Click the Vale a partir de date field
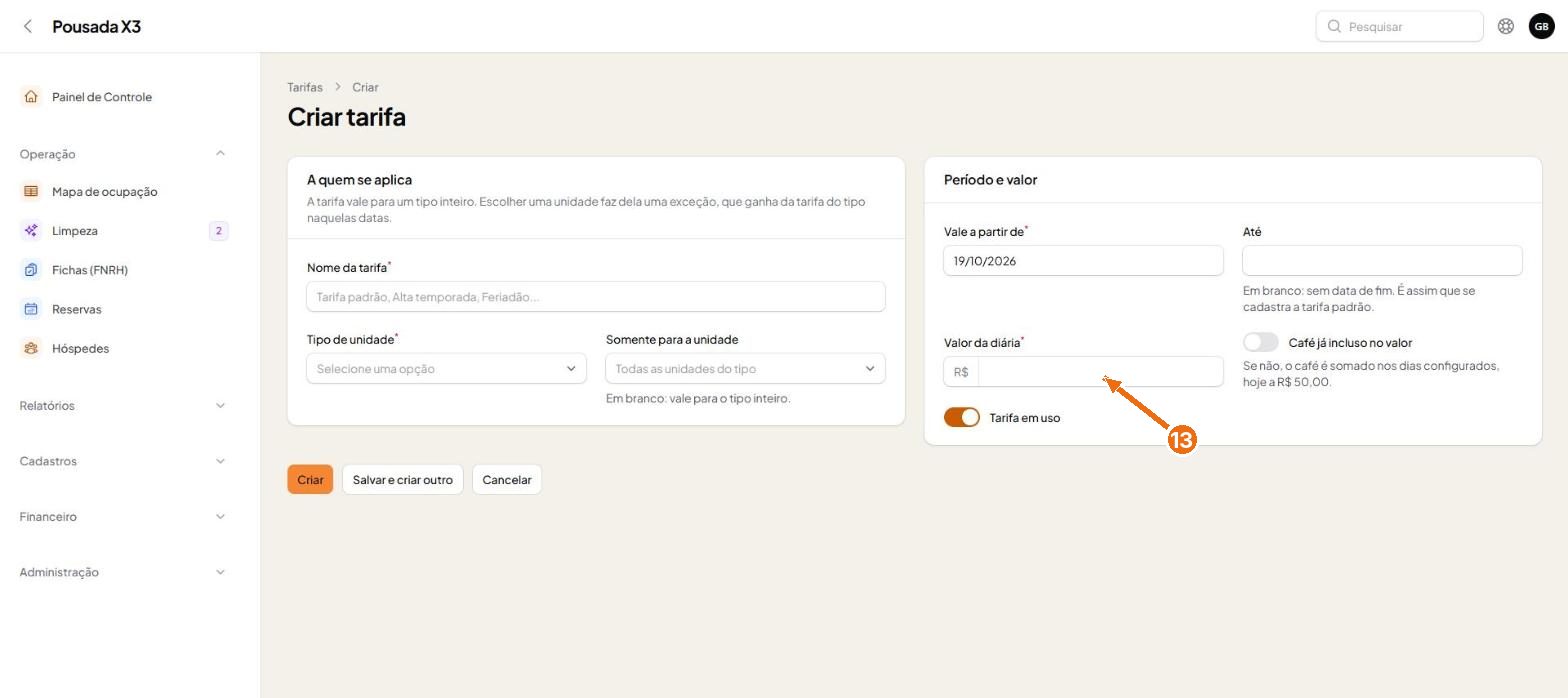Screen dimensions: 1568x698 pos(1083,260)
